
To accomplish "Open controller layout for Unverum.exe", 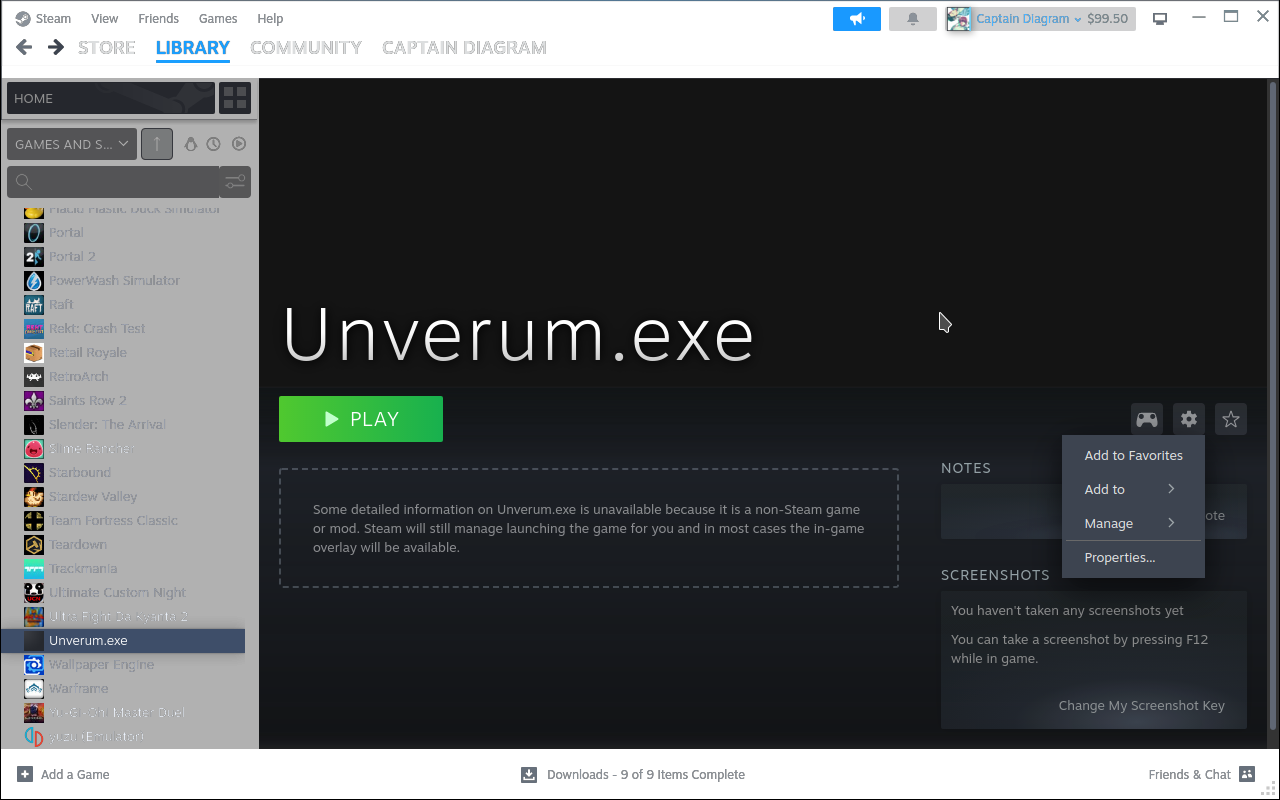I will pos(1147,420).
